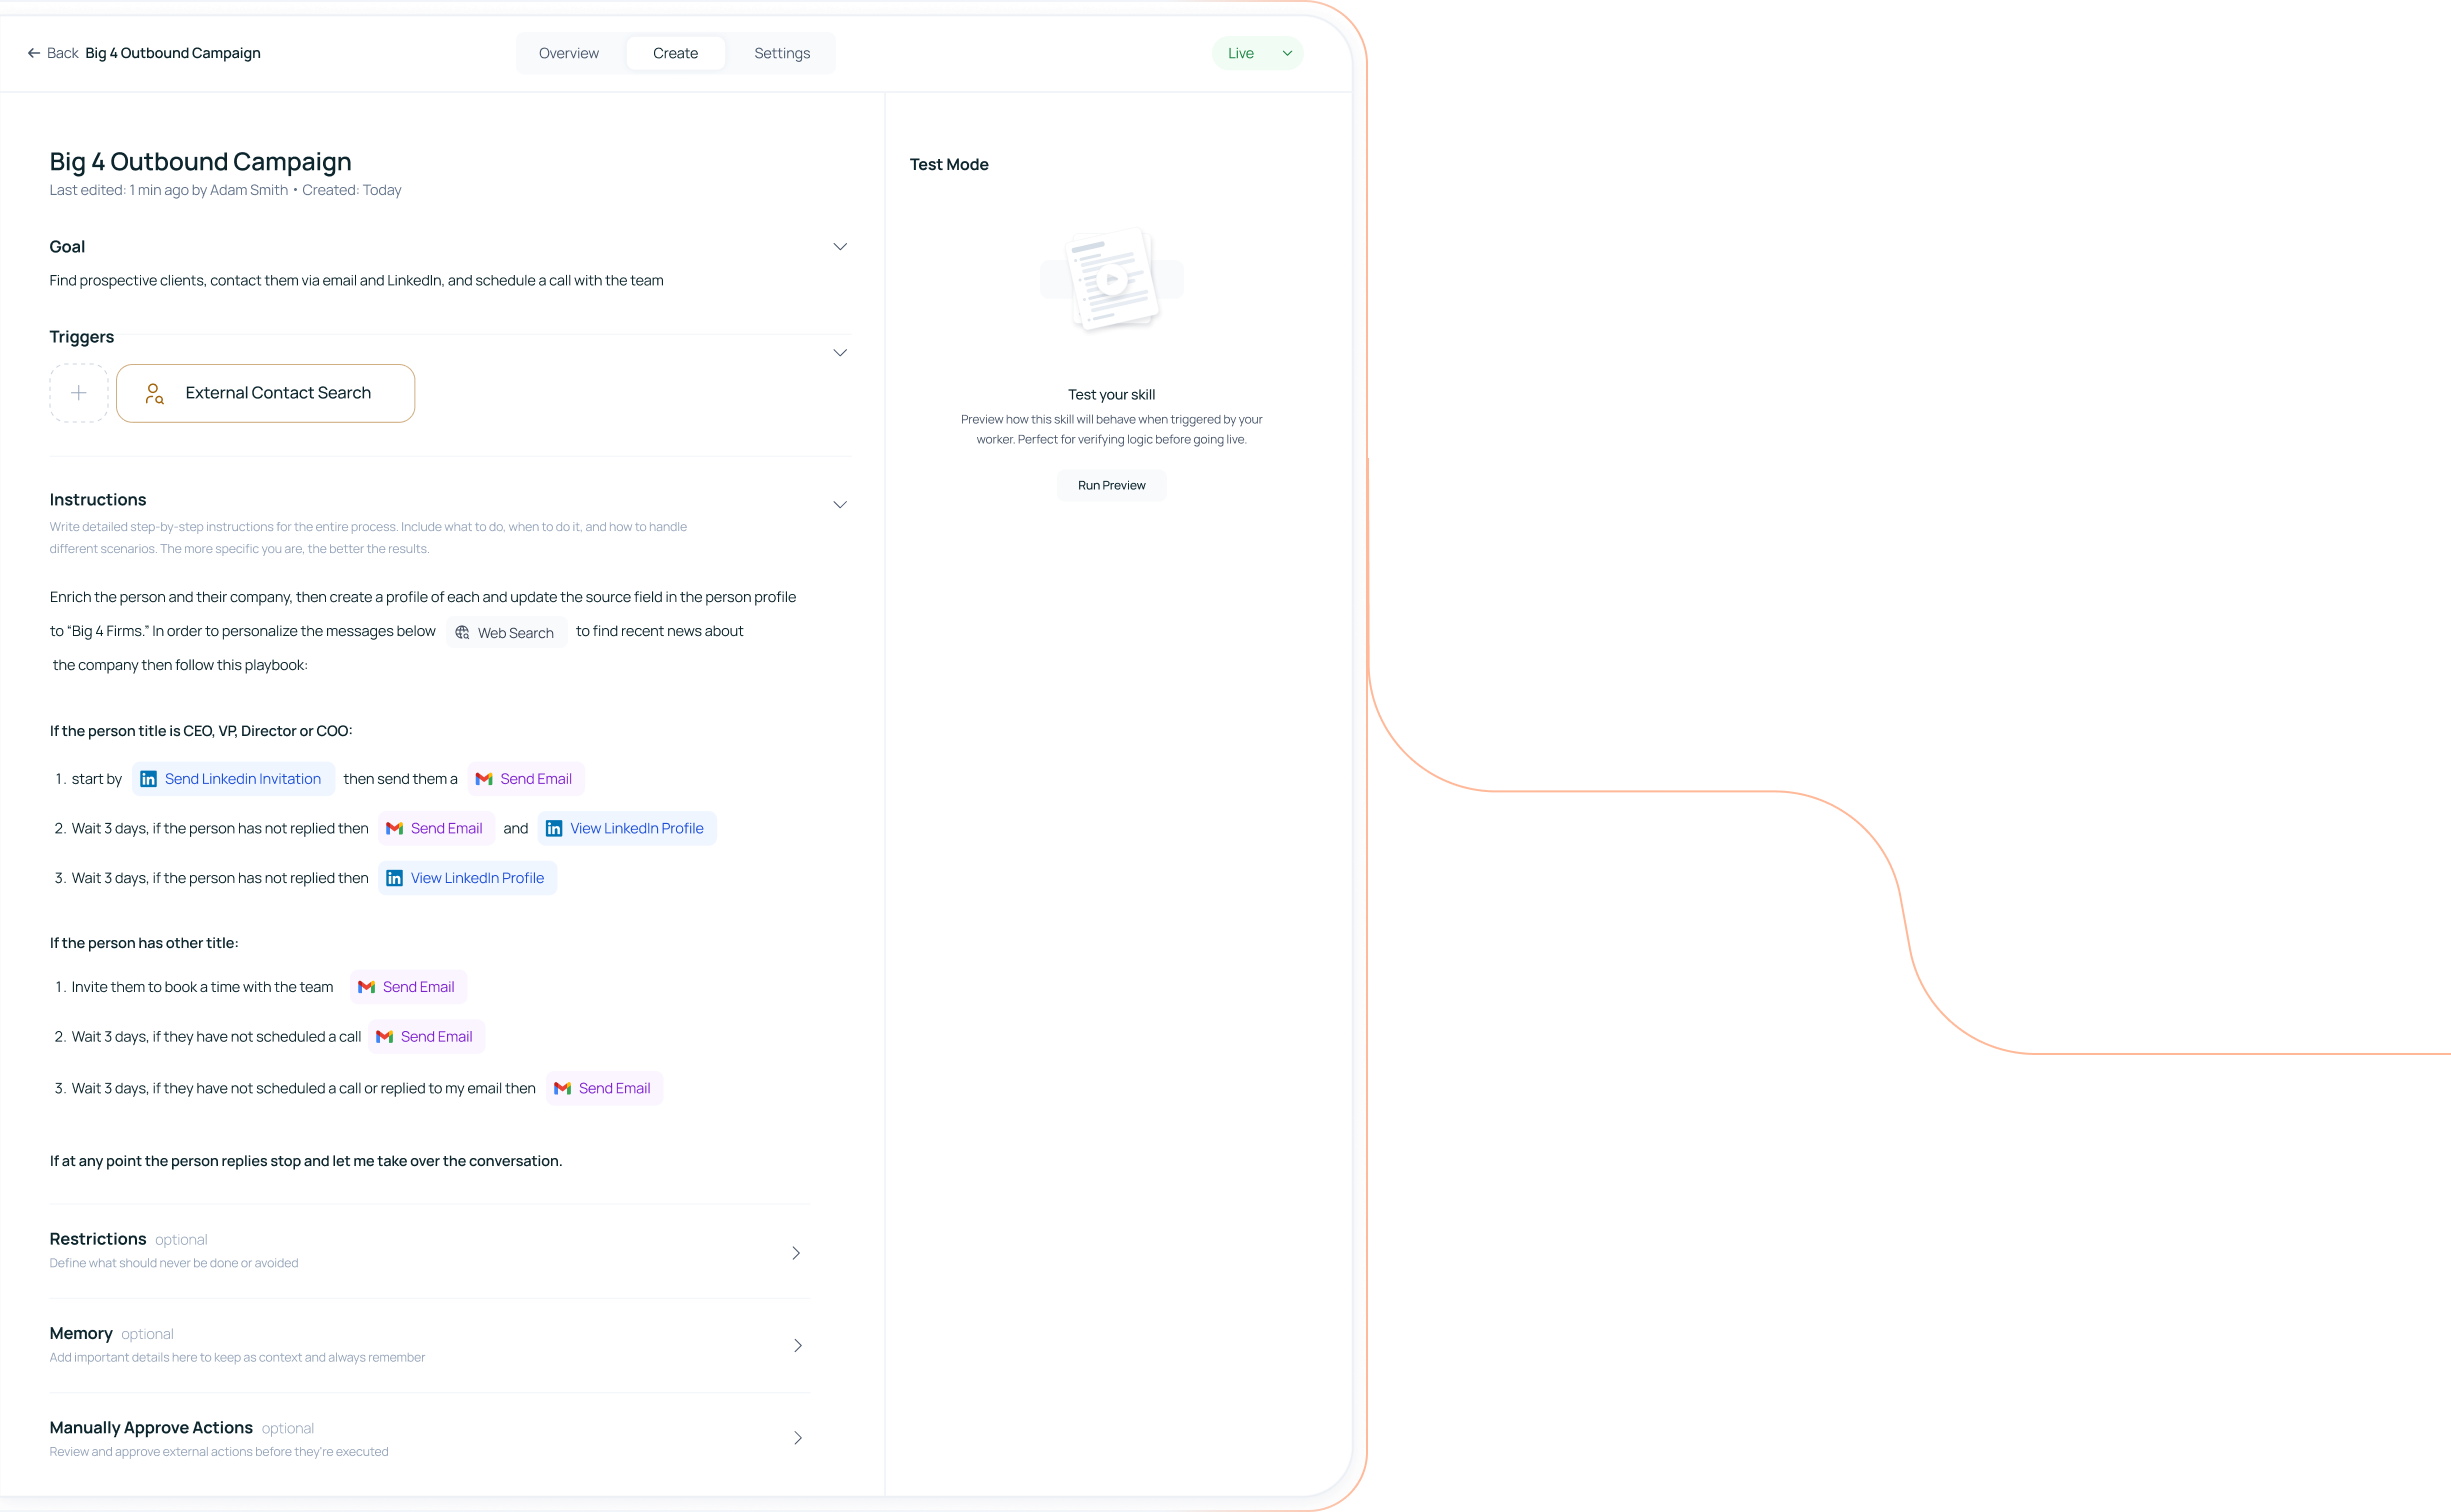Click the Goal description text field
The height and width of the screenshot is (1512, 2451).
click(x=356, y=281)
